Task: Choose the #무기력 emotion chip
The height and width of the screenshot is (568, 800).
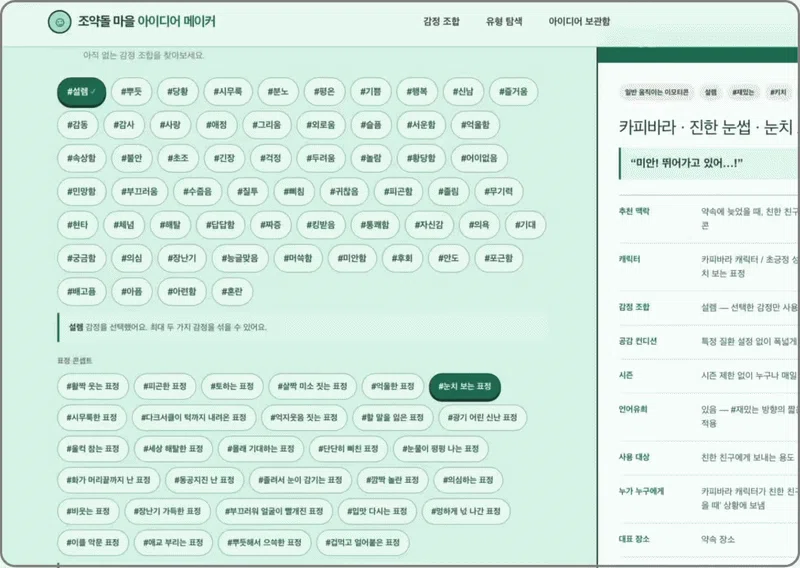Action: coord(498,192)
